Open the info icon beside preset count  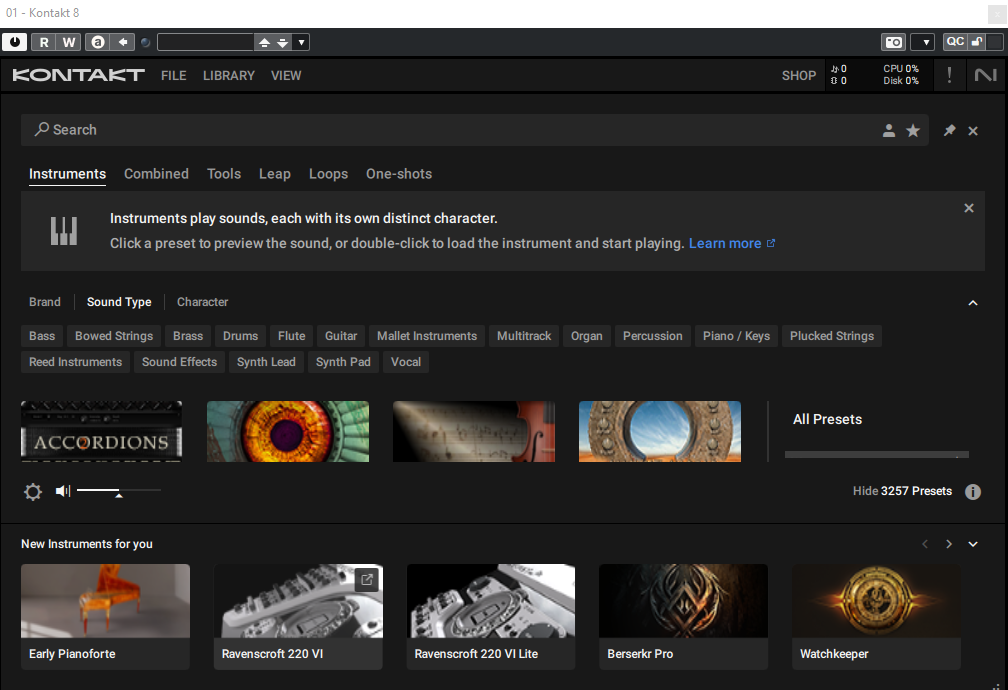[x=973, y=492]
